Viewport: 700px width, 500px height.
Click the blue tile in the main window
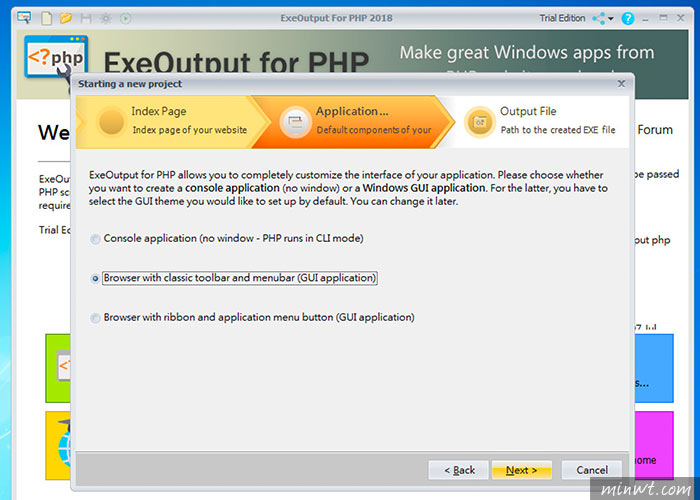coord(654,368)
